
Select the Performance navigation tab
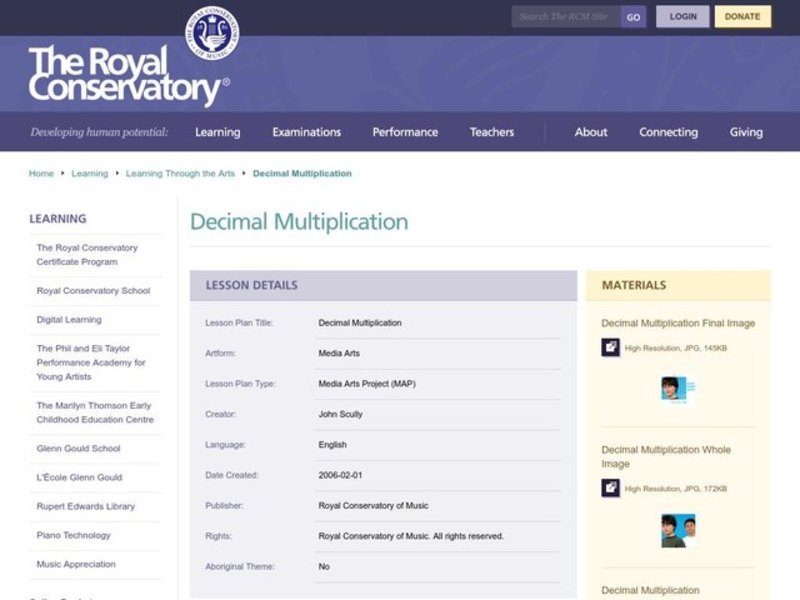pyautogui.click(x=405, y=132)
